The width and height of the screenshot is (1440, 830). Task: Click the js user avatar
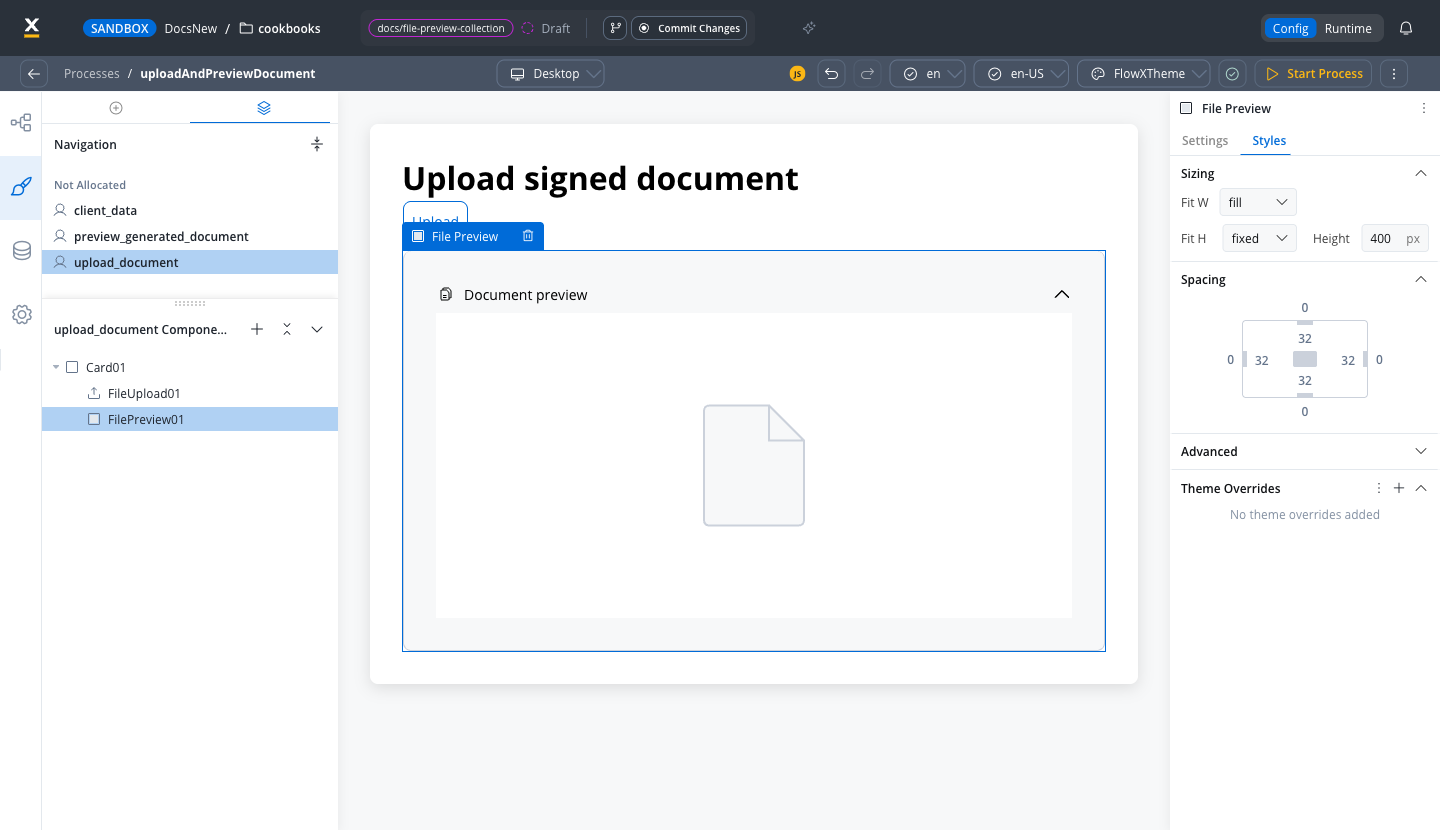797,73
